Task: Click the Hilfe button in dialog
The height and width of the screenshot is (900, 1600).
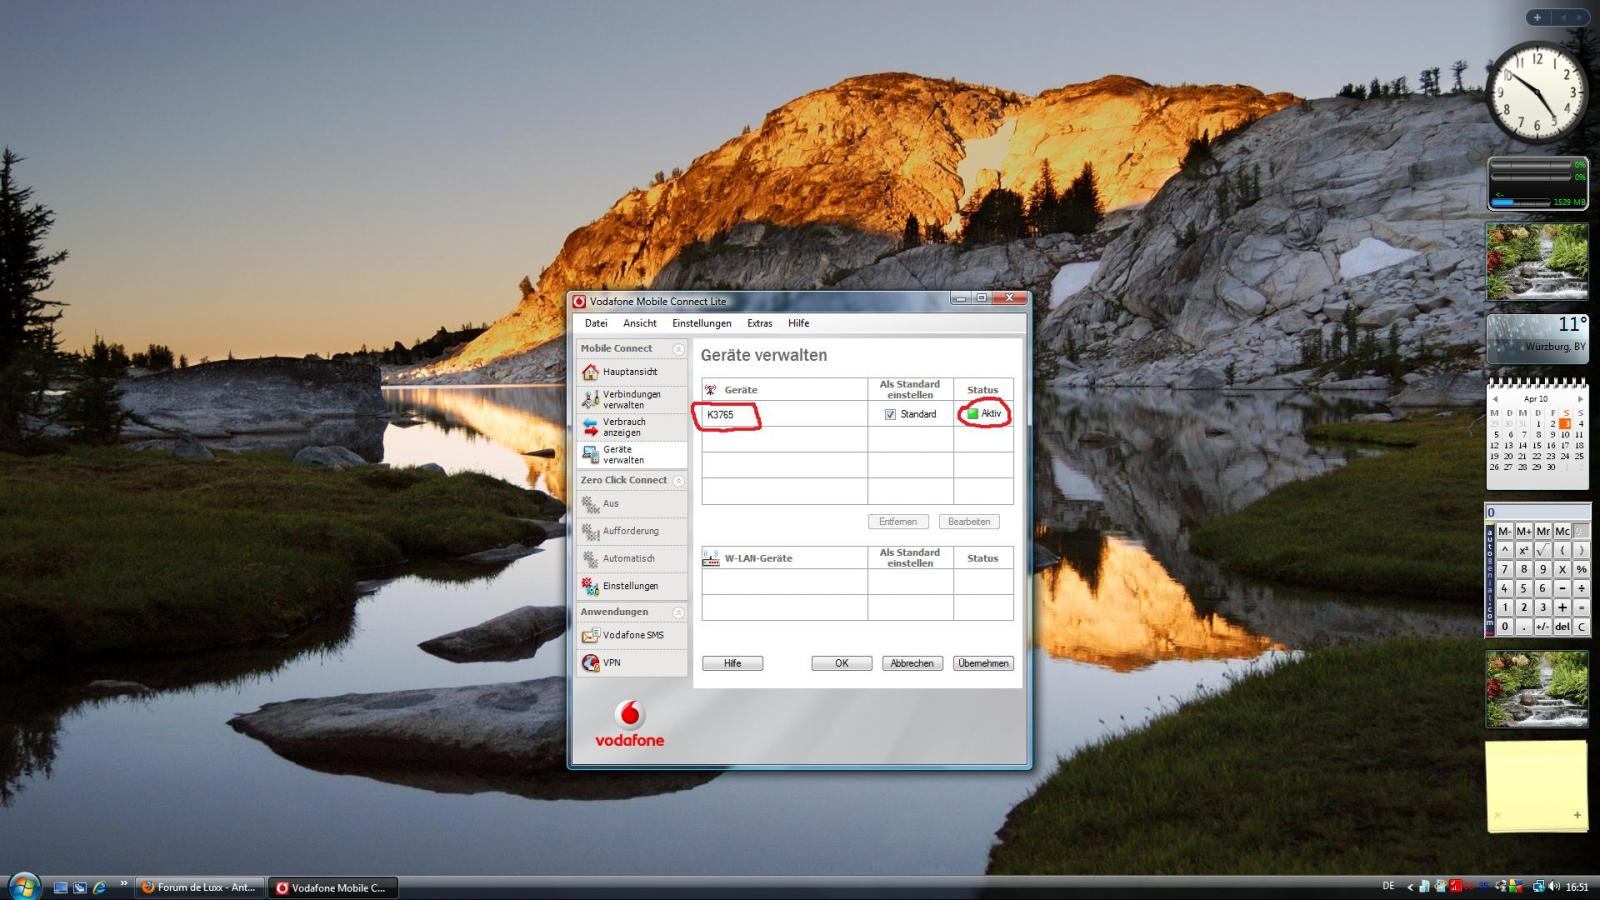Action: pyautogui.click(x=732, y=663)
